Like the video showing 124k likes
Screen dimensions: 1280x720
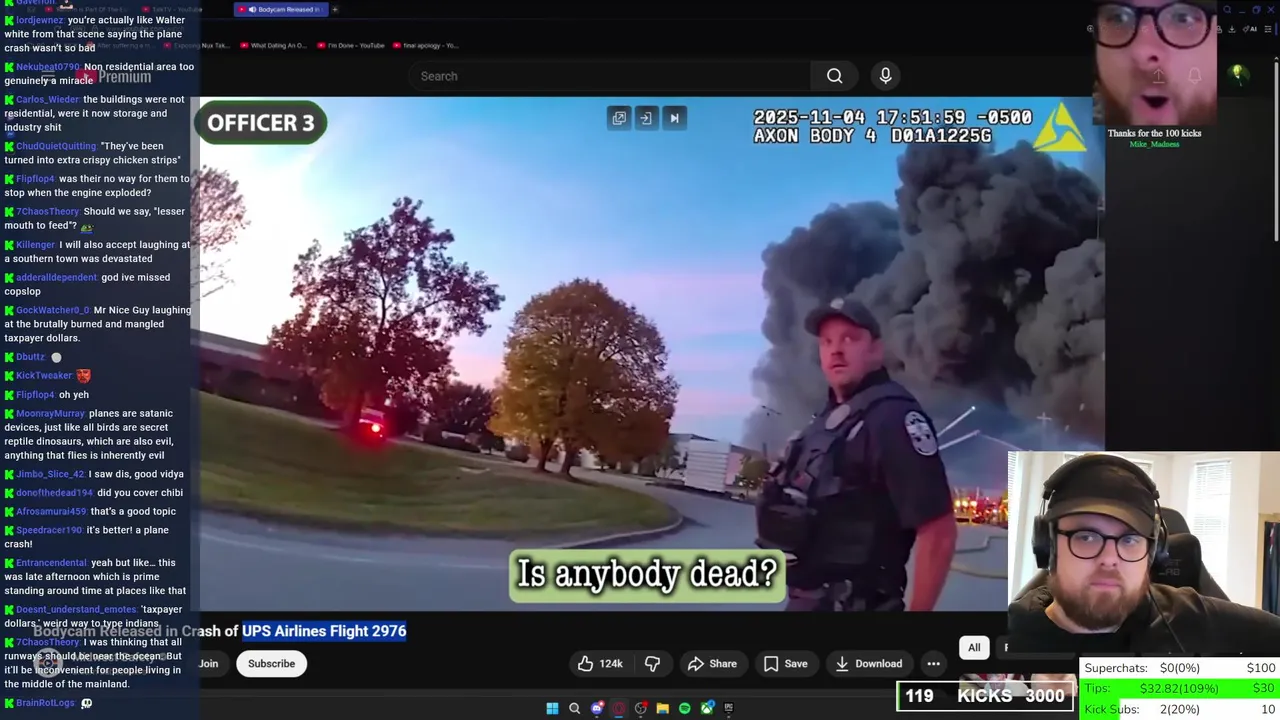pos(601,664)
